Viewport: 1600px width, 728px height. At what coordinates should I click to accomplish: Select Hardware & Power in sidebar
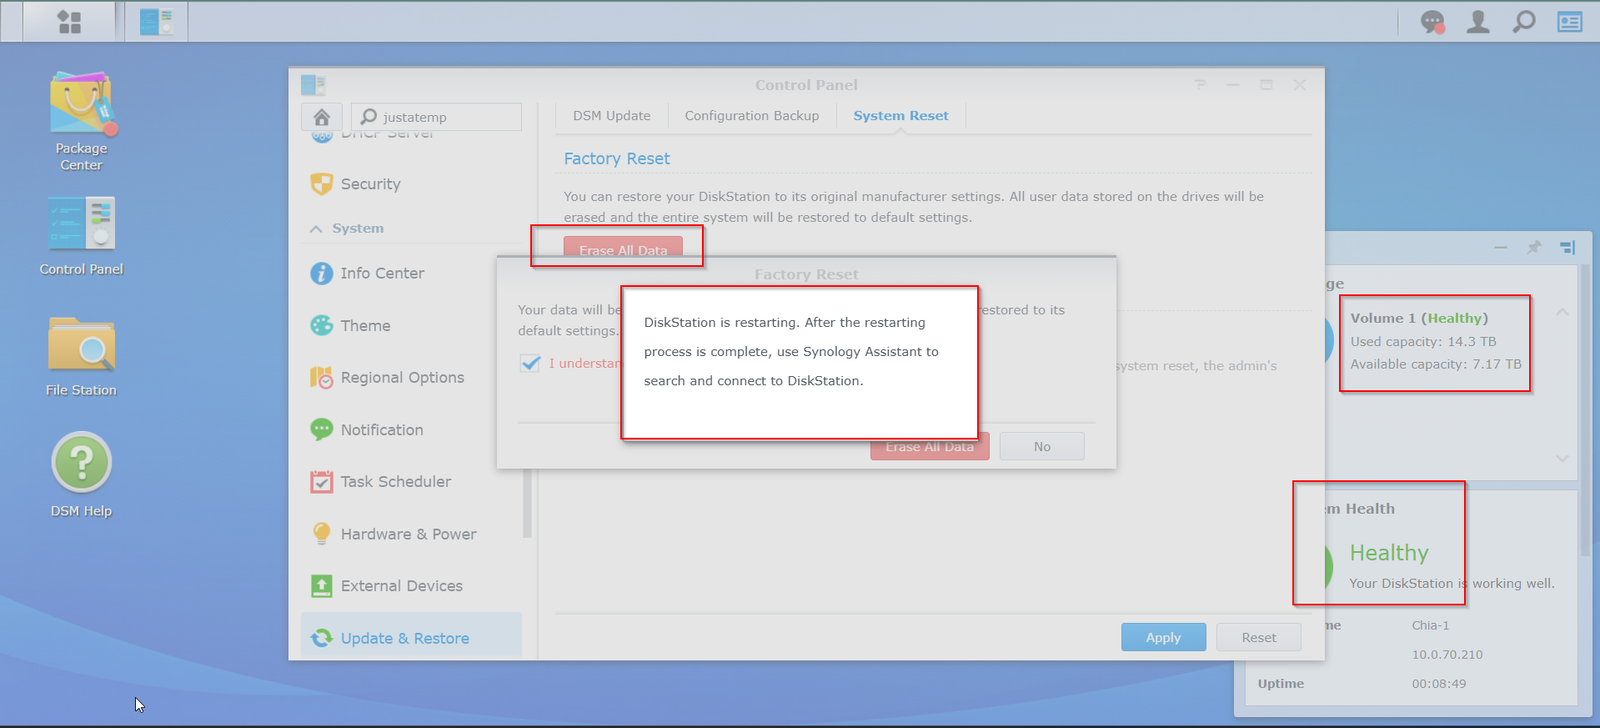(408, 534)
